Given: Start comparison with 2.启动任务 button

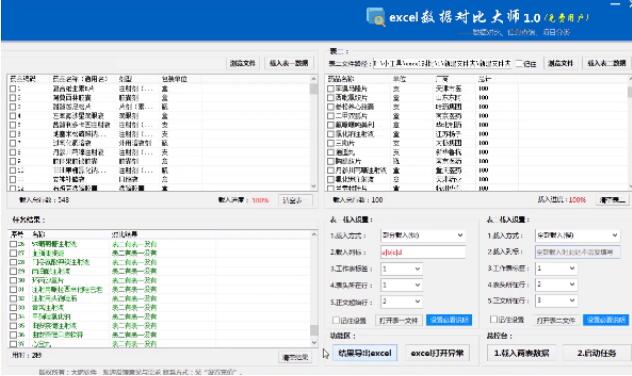Looking at the screenshot, I should pyautogui.click(x=597, y=353).
